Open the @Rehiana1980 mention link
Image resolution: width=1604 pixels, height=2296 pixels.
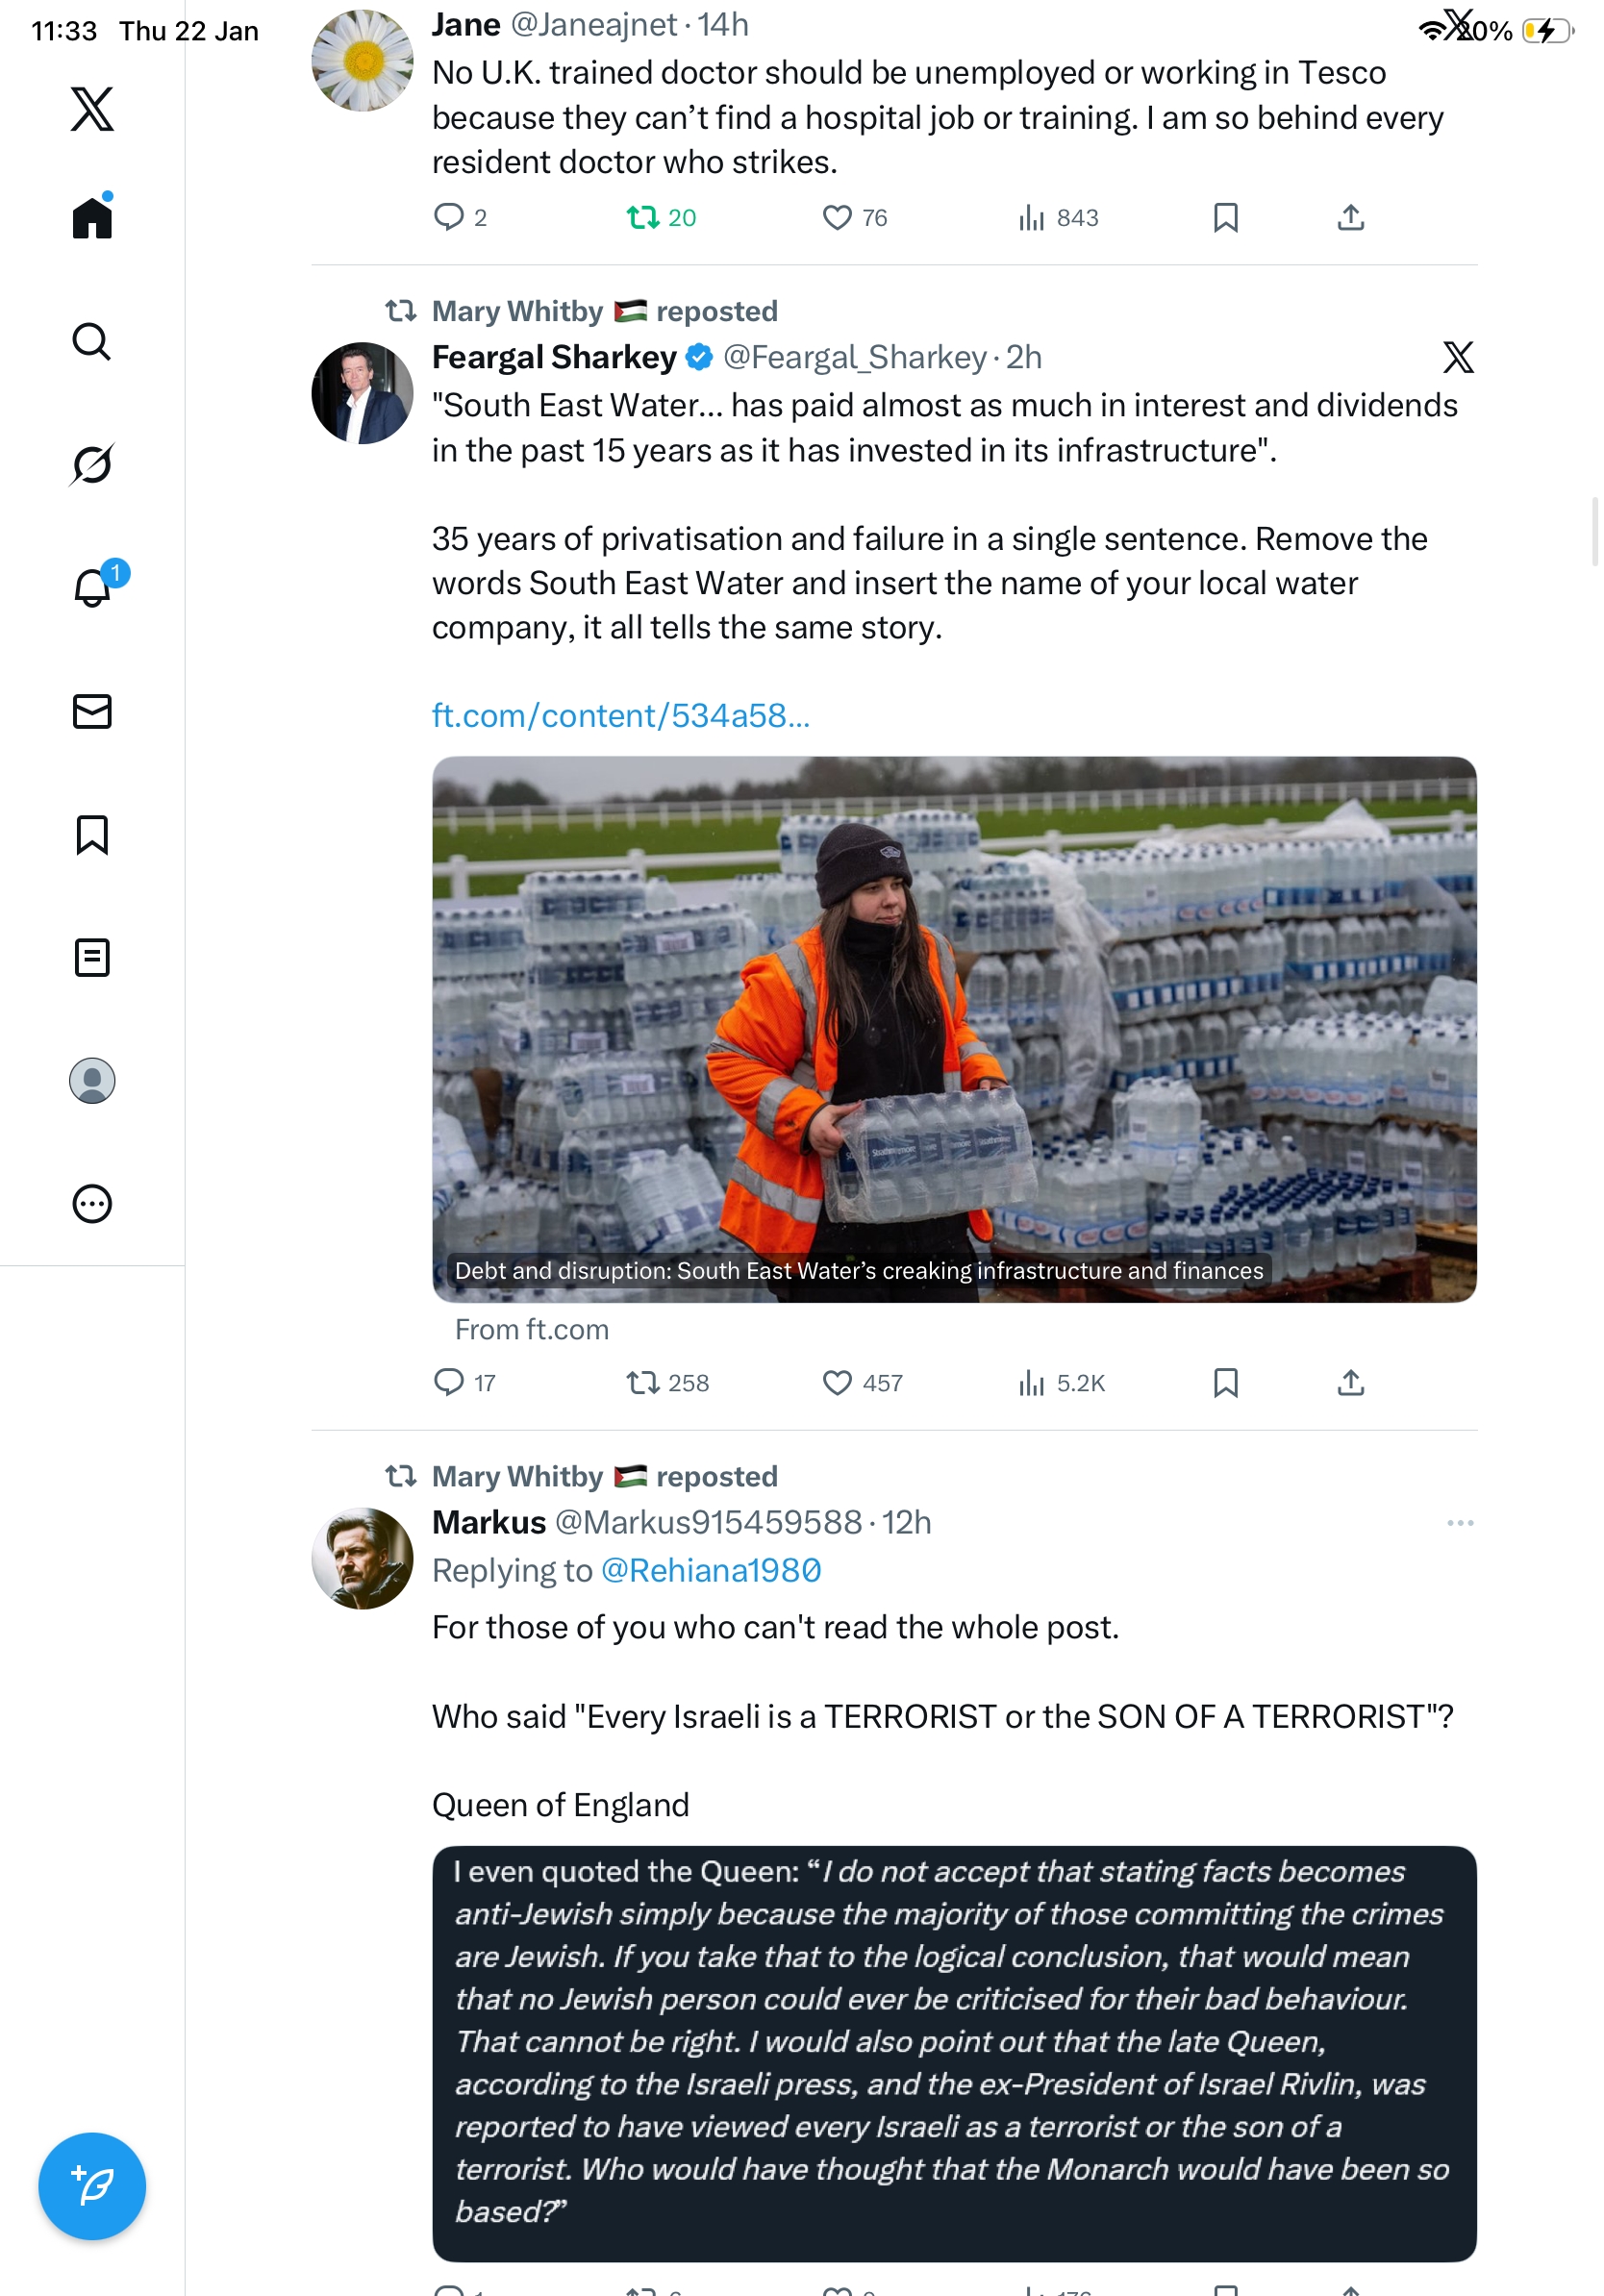click(710, 1570)
